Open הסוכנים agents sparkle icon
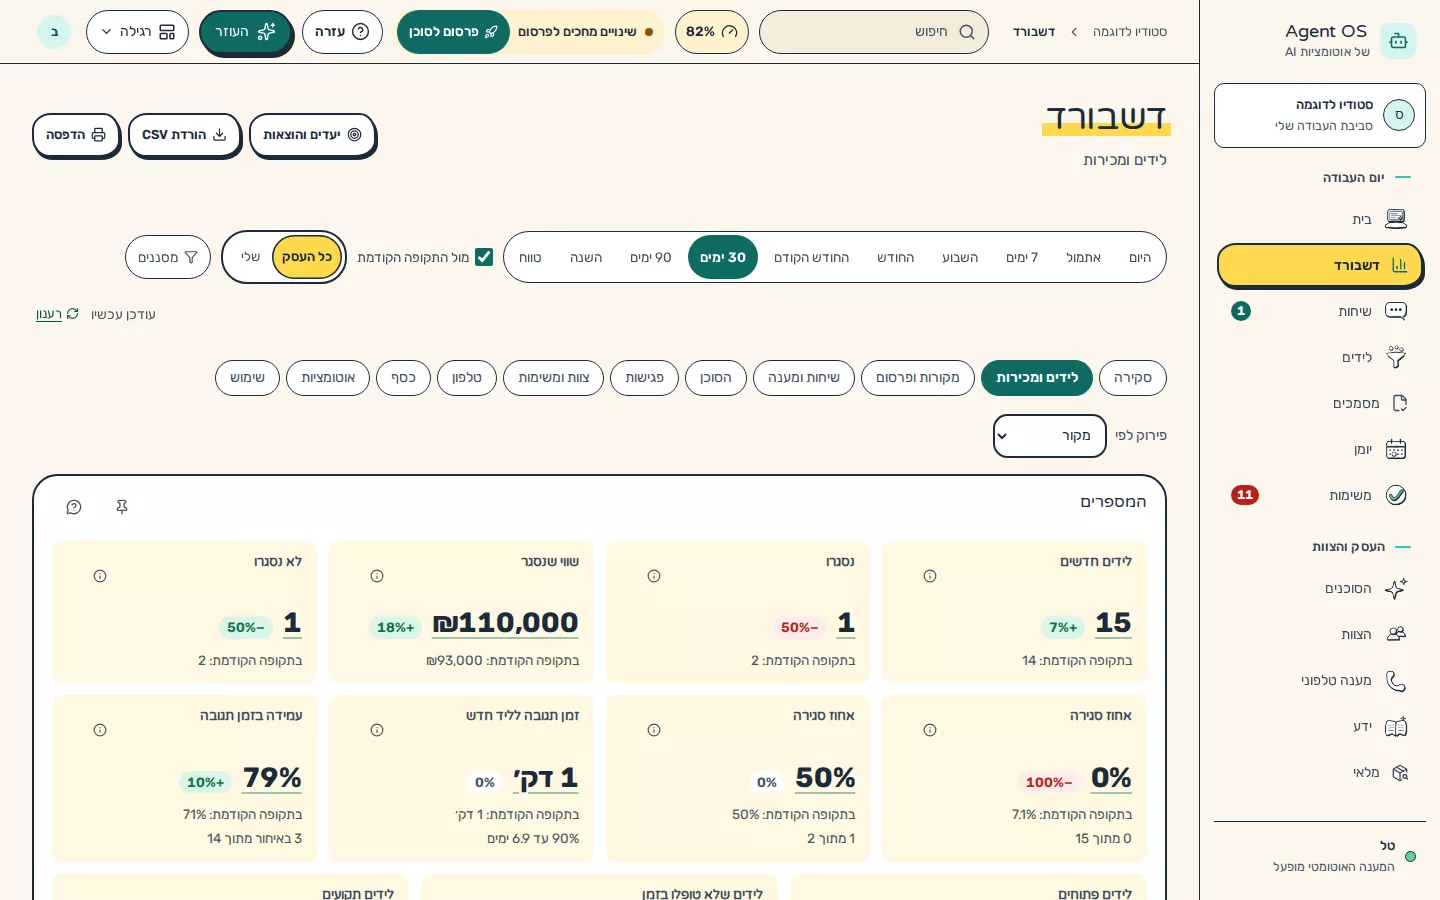This screenshot has width=1440, height=900. coord(1396,588)
